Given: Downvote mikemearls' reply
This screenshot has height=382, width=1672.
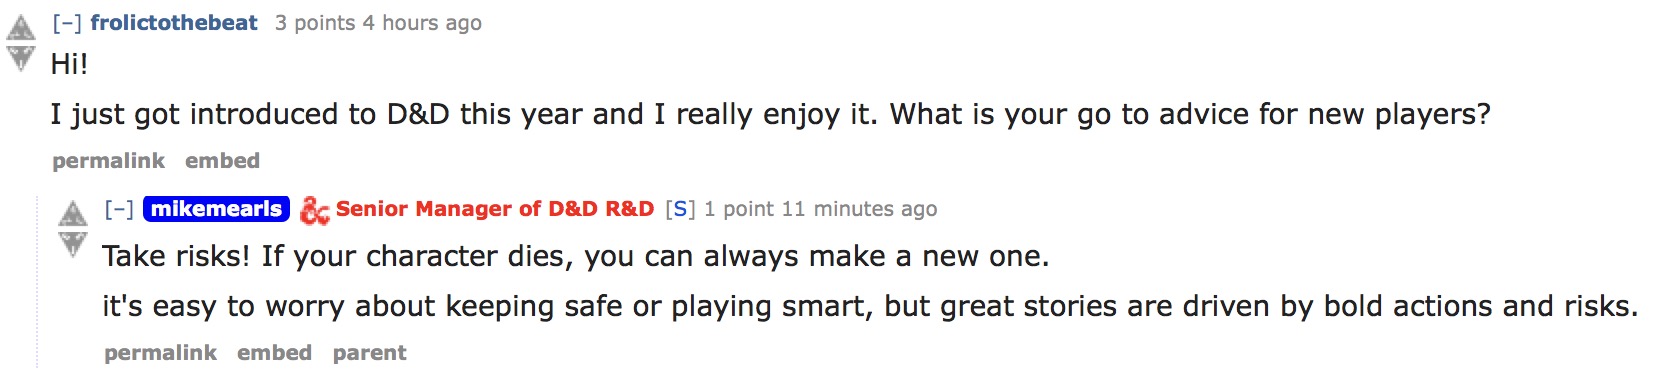Looking at the screenshot, I should coord(72,243).
